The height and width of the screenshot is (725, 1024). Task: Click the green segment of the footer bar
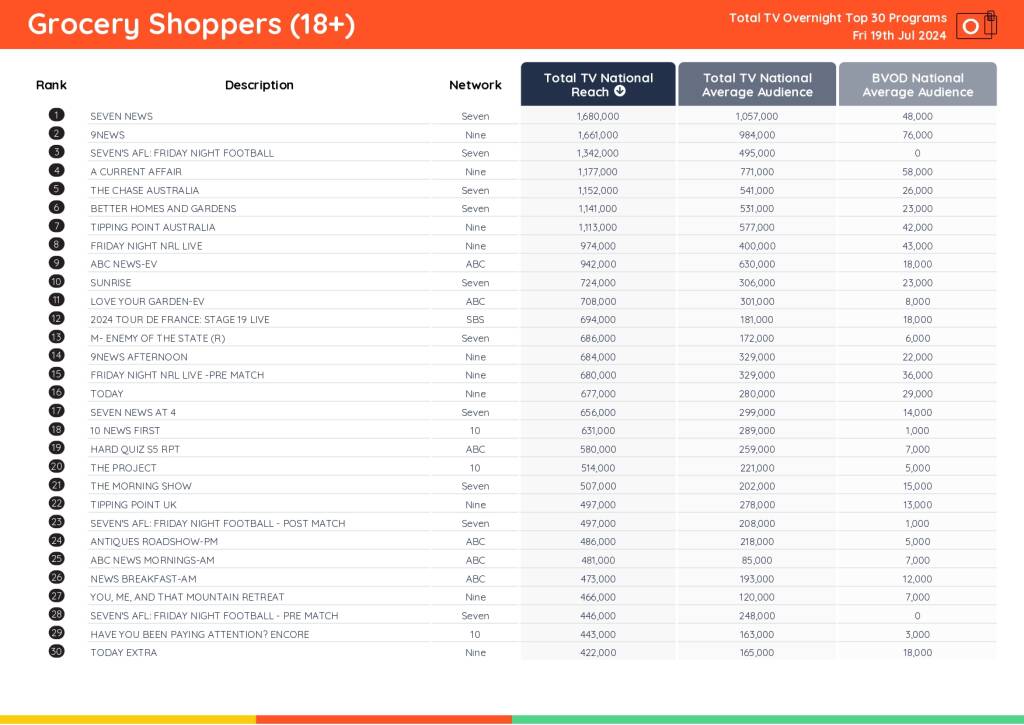(x=767, y=719)
